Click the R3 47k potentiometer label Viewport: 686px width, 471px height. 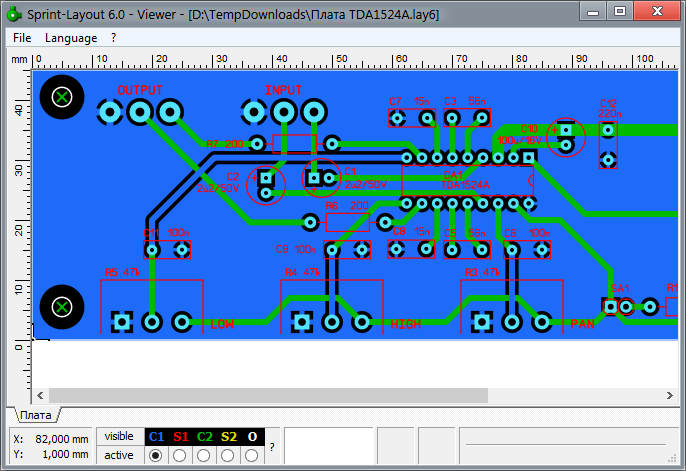tap(483, 272)
